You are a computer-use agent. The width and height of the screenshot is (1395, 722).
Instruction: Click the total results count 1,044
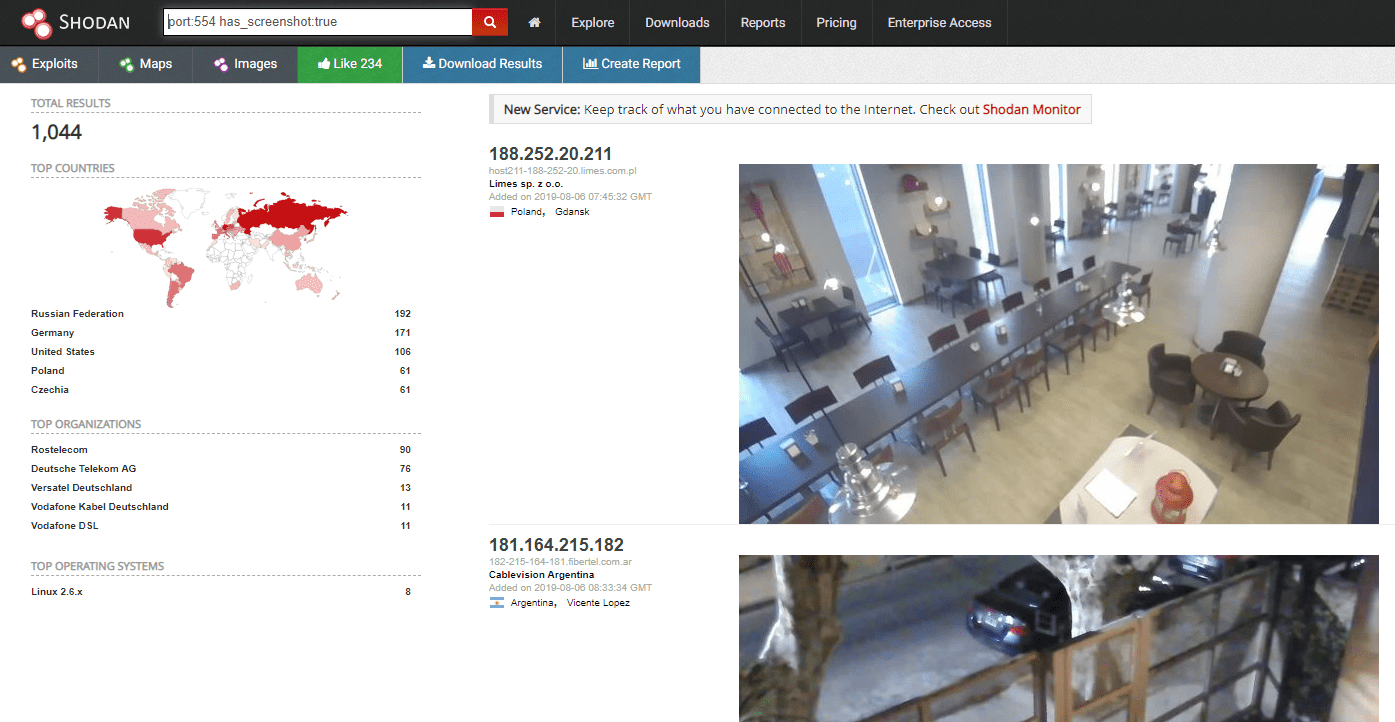pyautogui.click(x=56, y=132)
